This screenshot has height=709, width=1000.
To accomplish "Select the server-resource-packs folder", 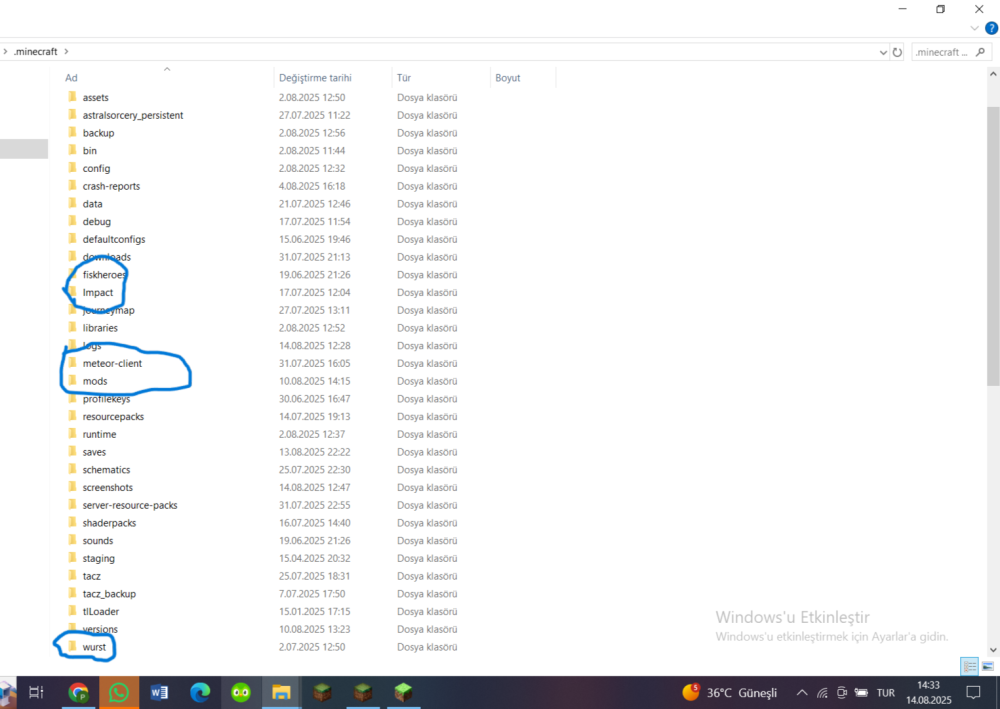I will (129, 506).
